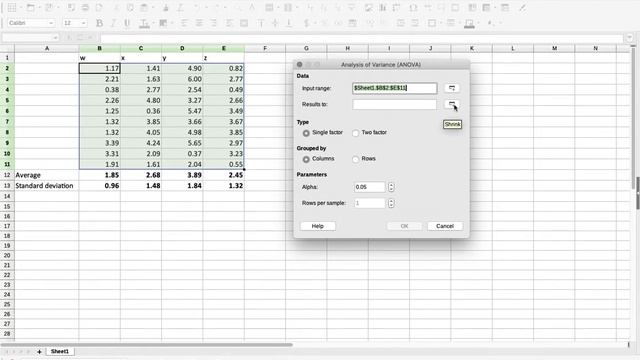Click the Open file toolbar icon
This screenshot has height=360, width=640.
tap(31, 7)
